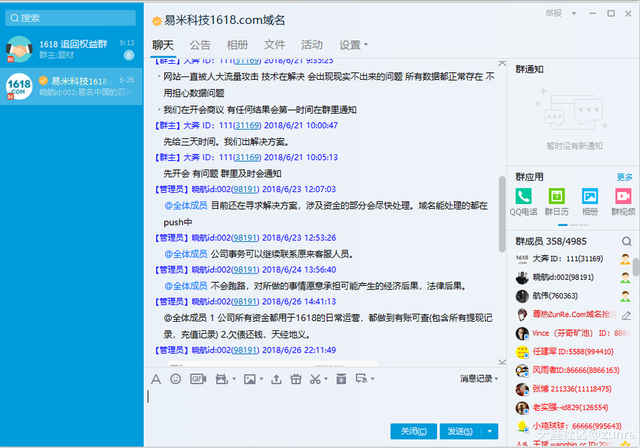Click the gift box icon

(x=296, y=379)
